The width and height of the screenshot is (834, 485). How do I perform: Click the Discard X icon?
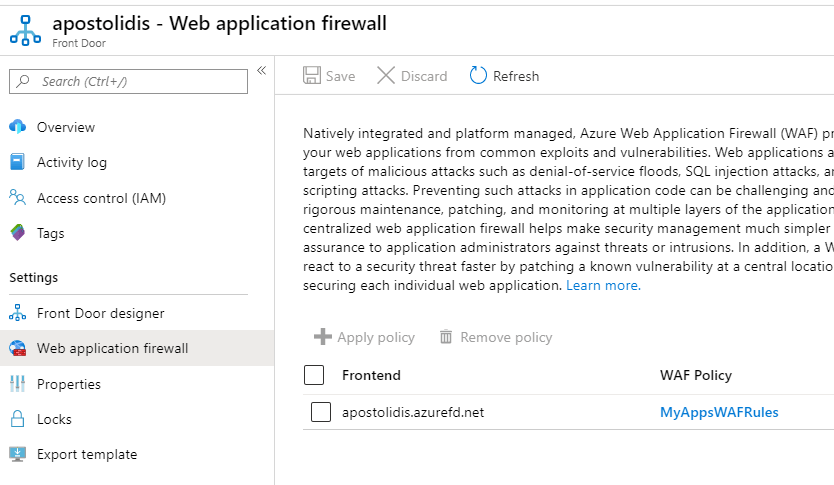(x=386, y=76)
